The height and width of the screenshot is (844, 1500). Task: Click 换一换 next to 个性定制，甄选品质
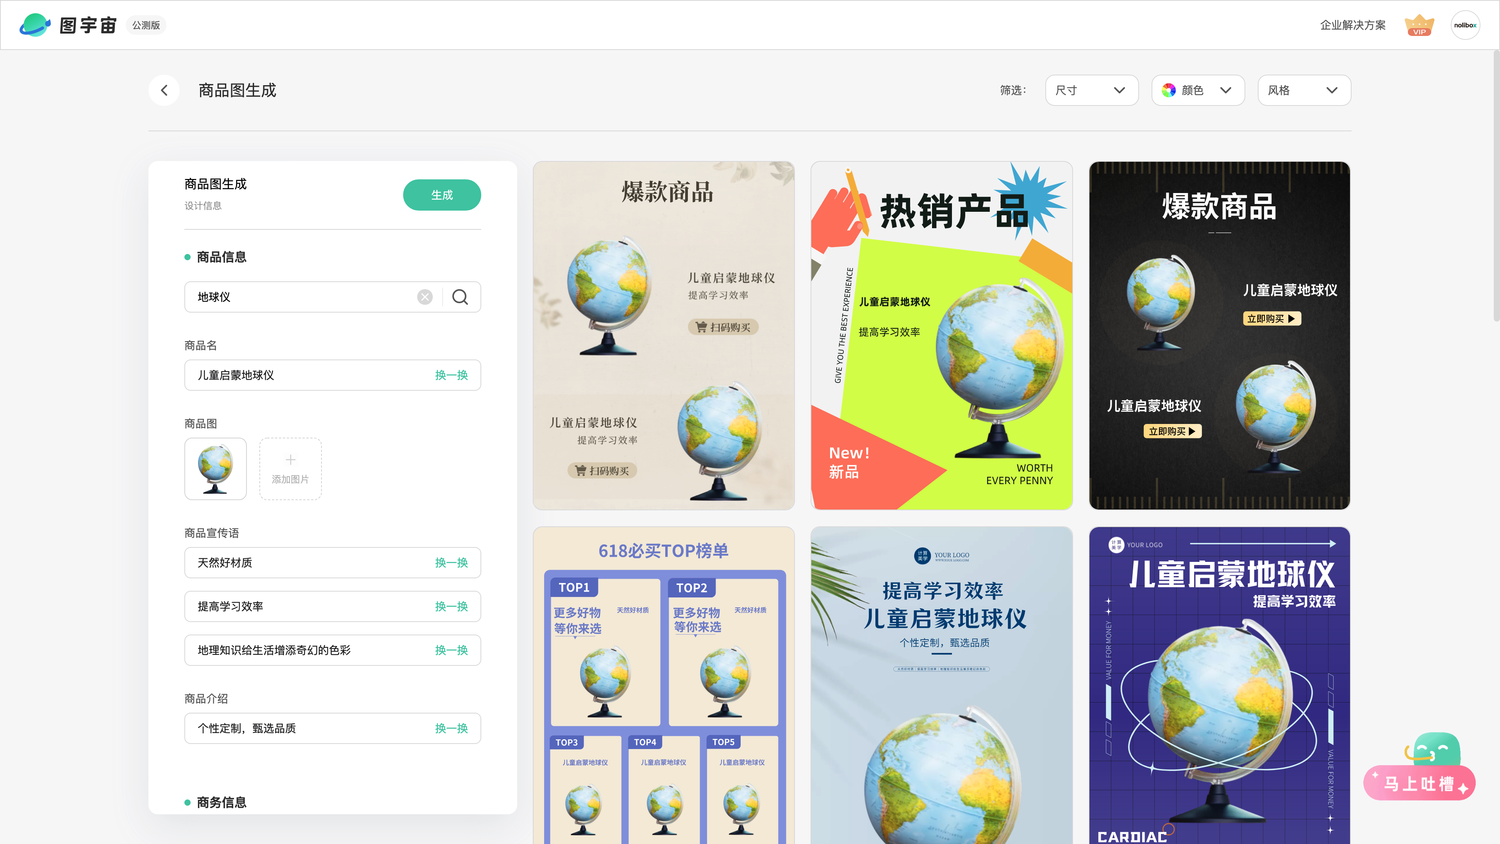click(451, 728)
